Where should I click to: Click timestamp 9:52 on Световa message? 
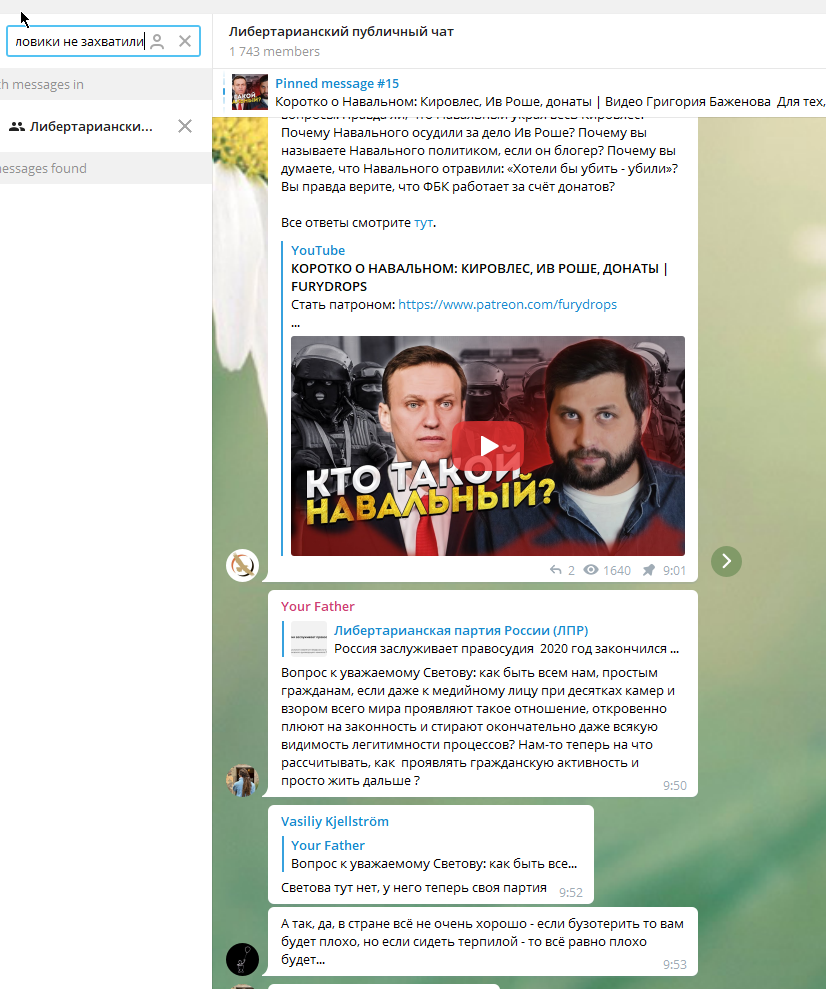coord(571,892)
